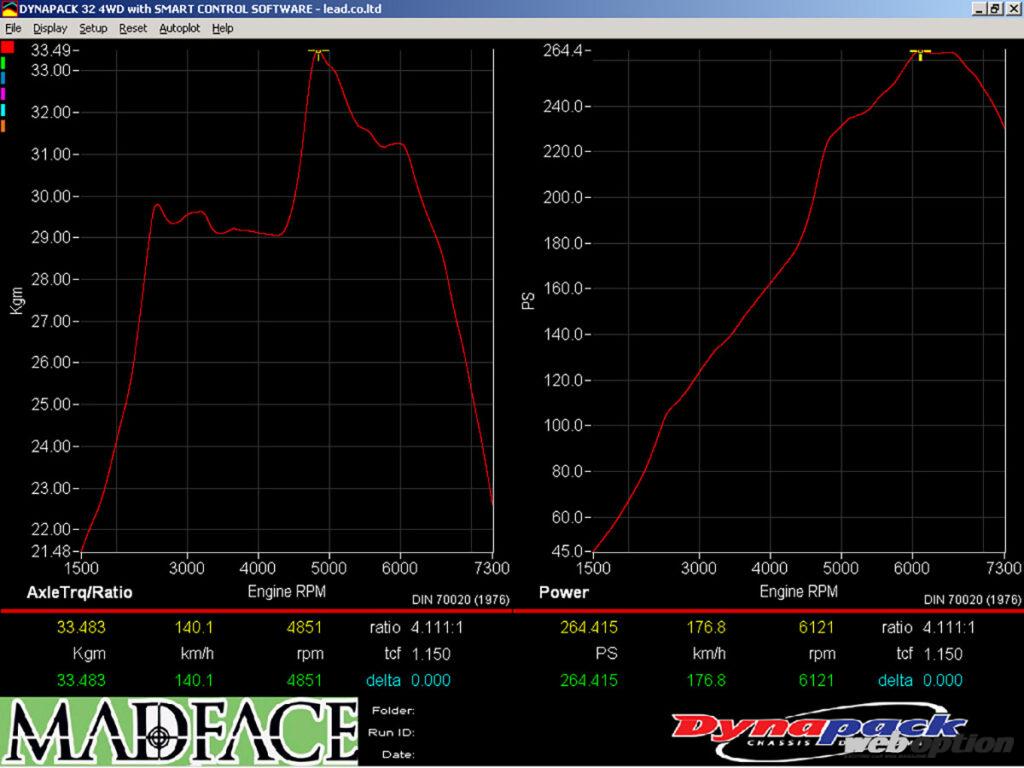Click the yellow peak marker on torque graph
Image resolution: width=1024 pixels, height=768 pixels.
tap(318, 50)
